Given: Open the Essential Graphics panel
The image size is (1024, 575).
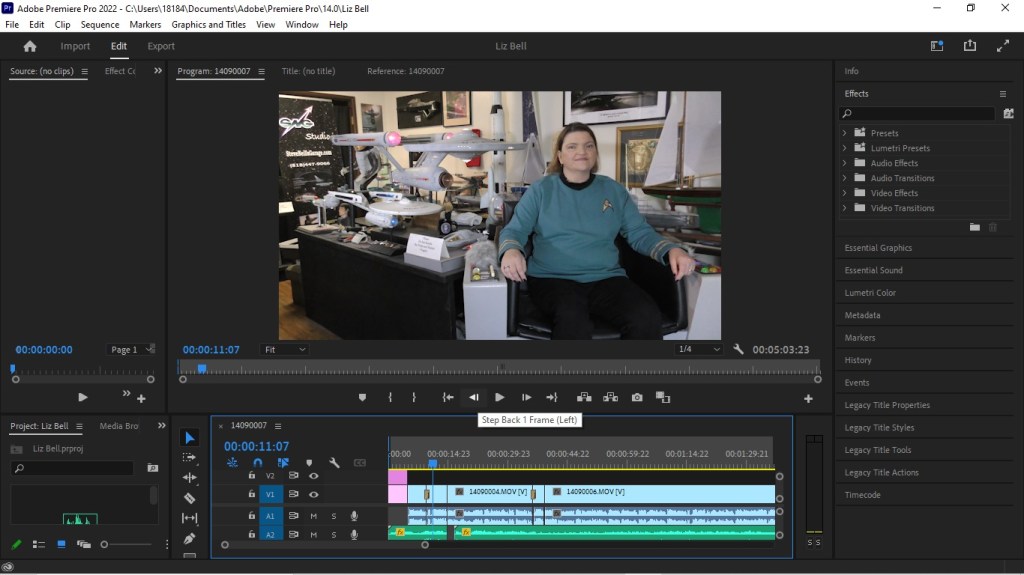Looking at the screenshot, I should [878, 248].
